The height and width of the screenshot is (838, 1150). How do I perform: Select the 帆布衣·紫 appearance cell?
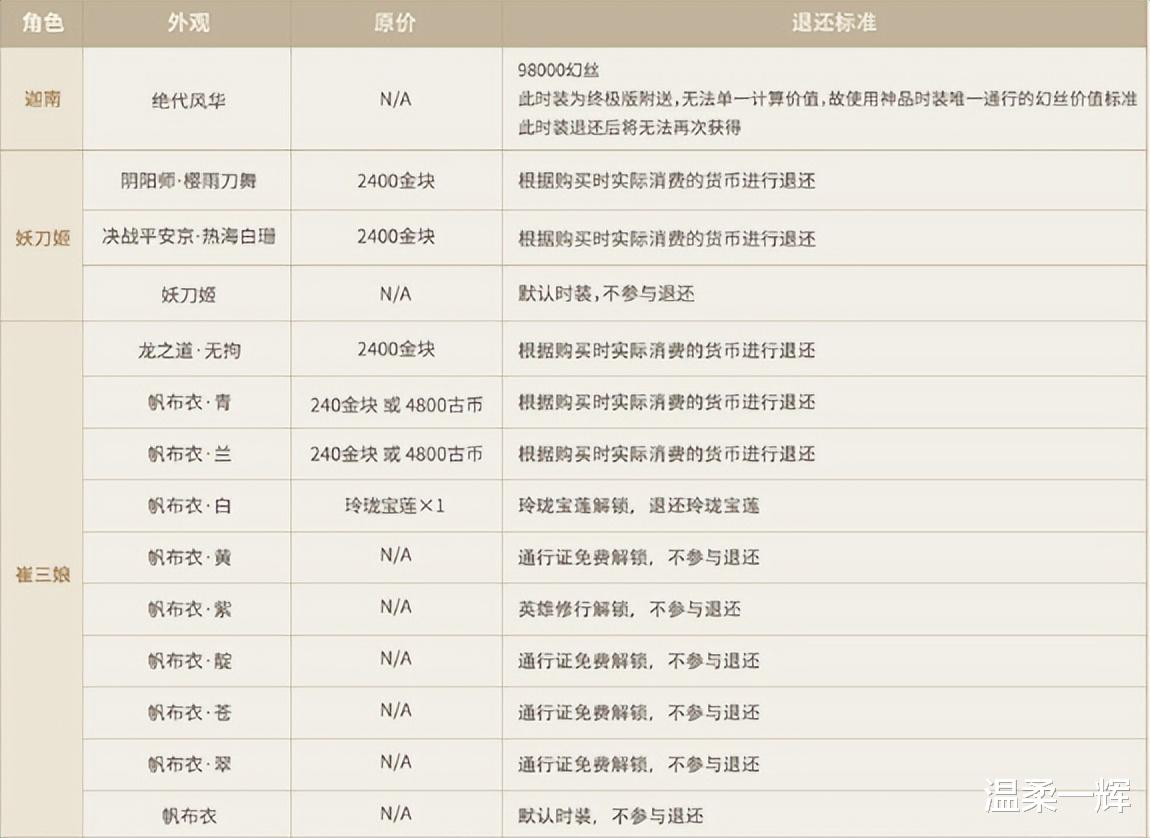188,609
